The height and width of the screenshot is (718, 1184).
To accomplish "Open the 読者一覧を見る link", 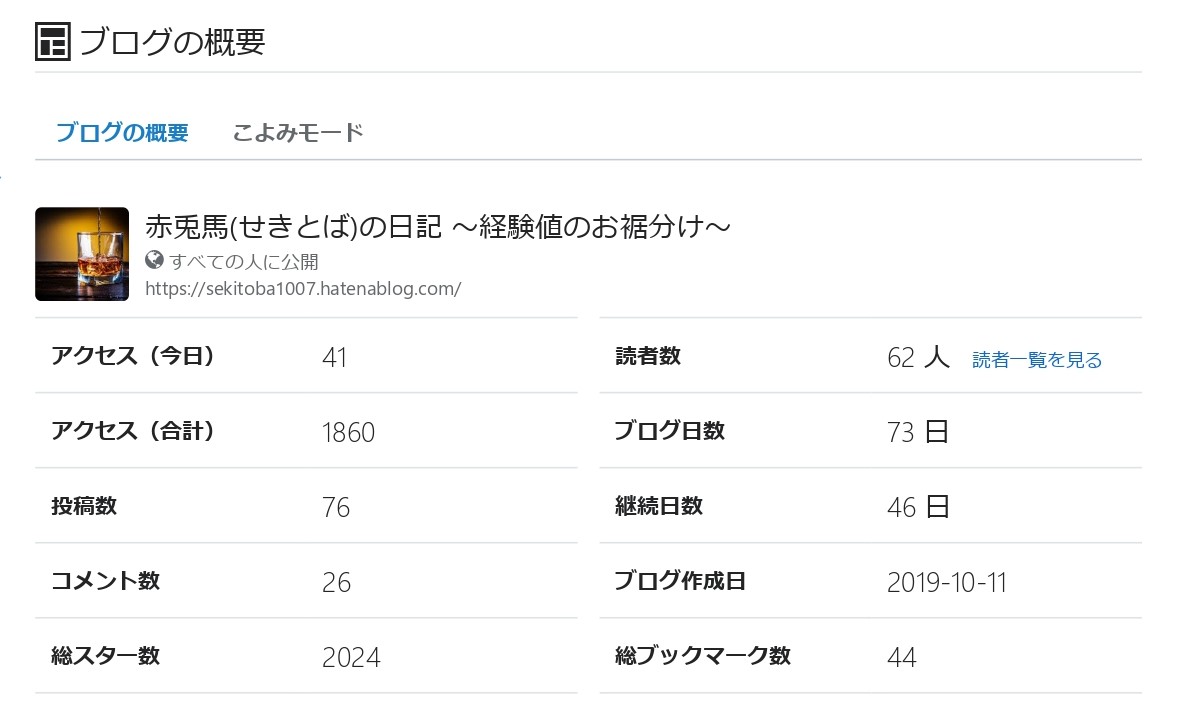I will [1037, 359].
